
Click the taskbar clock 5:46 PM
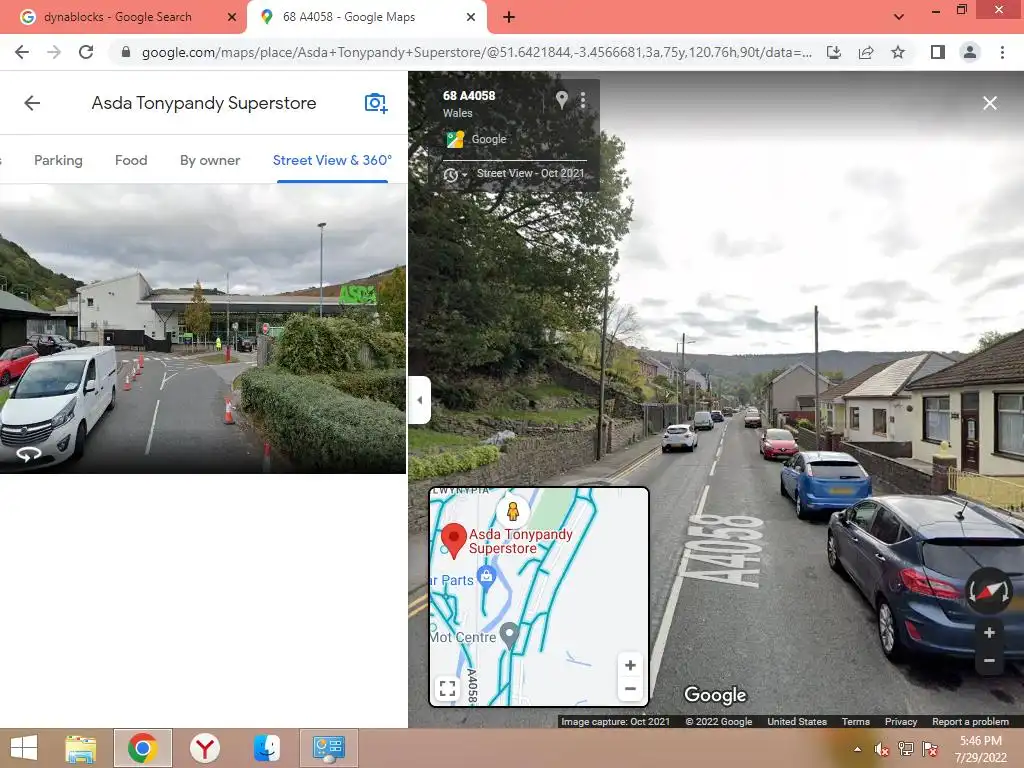click(980, 741)
